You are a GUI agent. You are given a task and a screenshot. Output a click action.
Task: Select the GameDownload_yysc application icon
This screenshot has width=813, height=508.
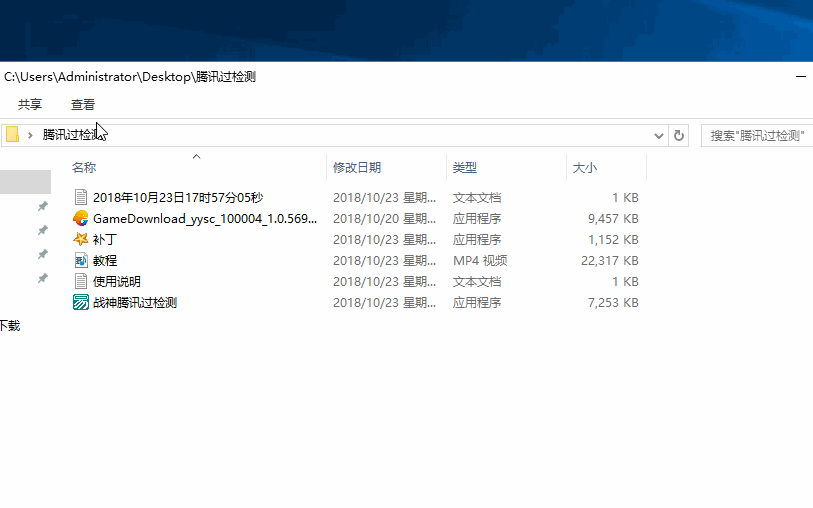[x=80, y=218]
